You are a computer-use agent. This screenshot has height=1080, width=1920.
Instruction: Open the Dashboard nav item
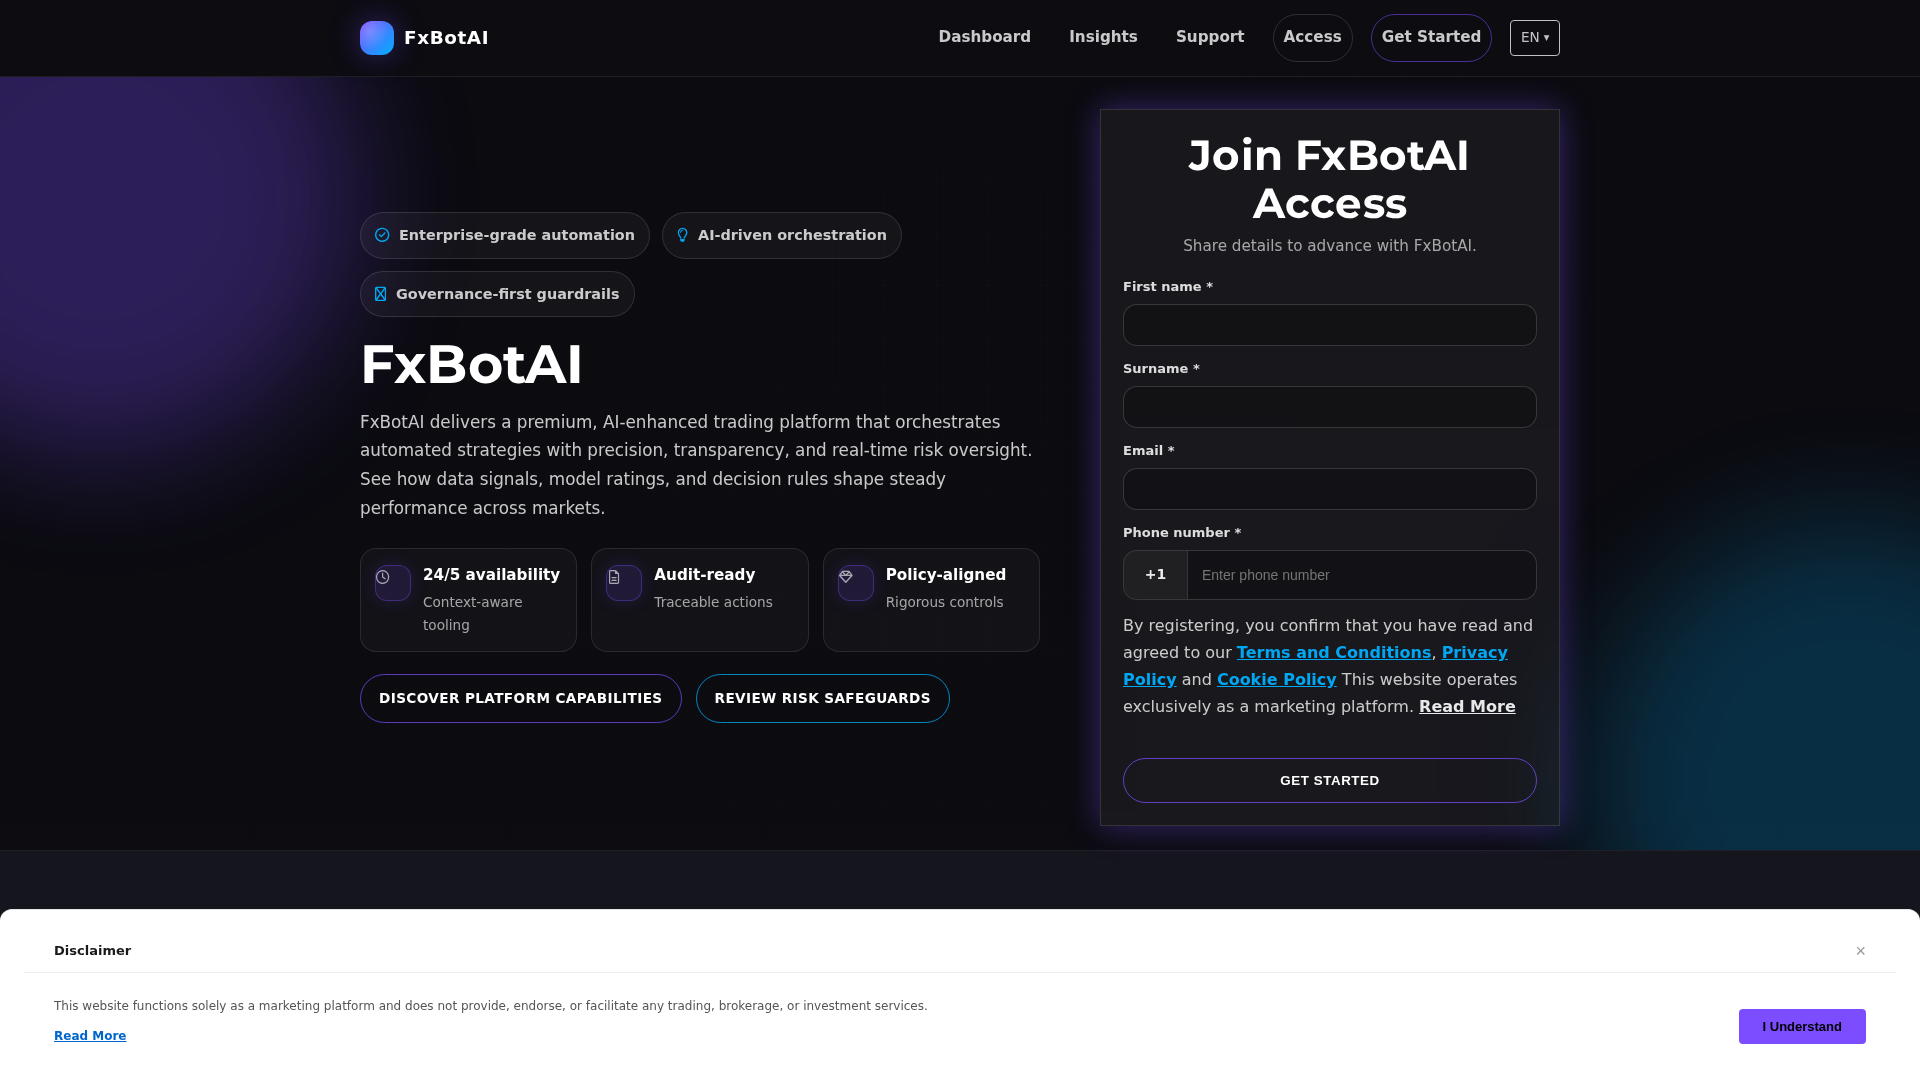pos(984,37)
